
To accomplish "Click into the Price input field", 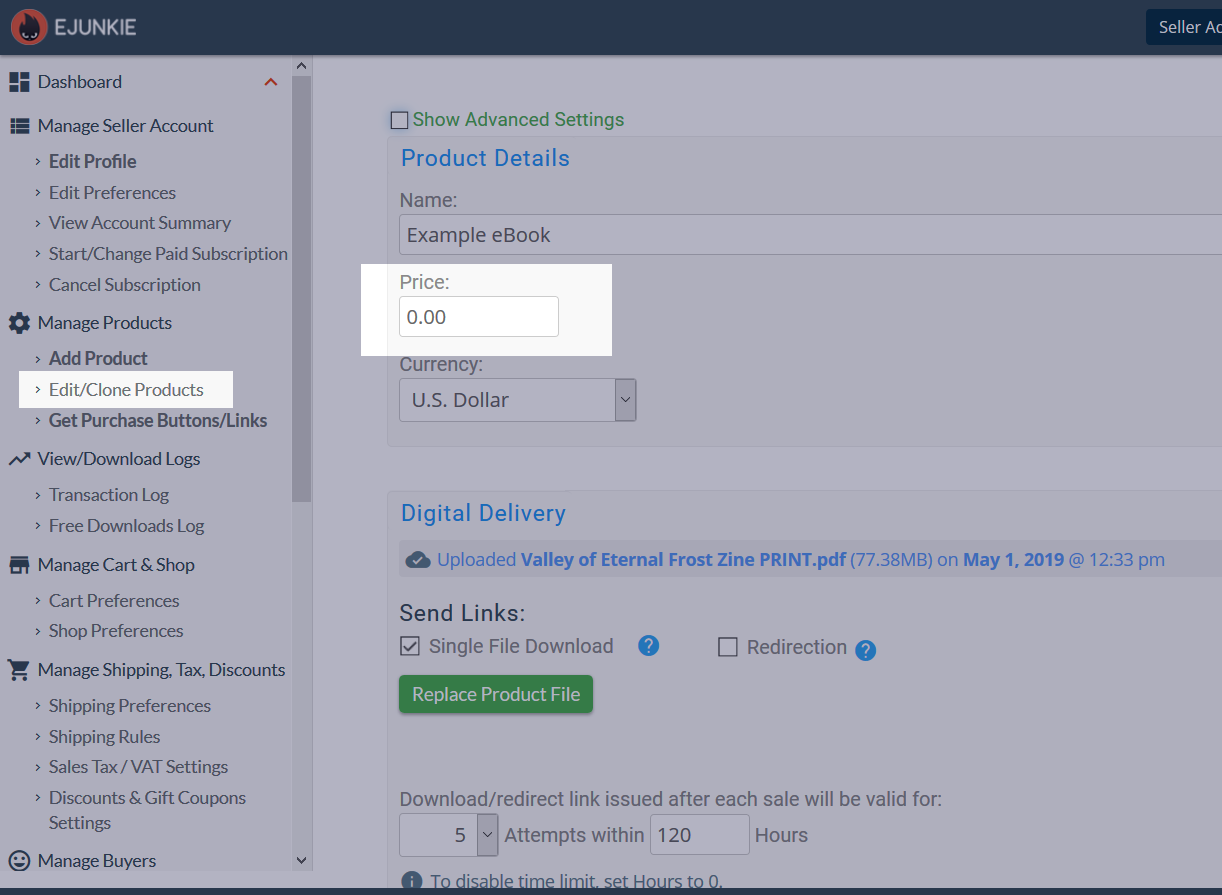I will click(x=478, y=317).
